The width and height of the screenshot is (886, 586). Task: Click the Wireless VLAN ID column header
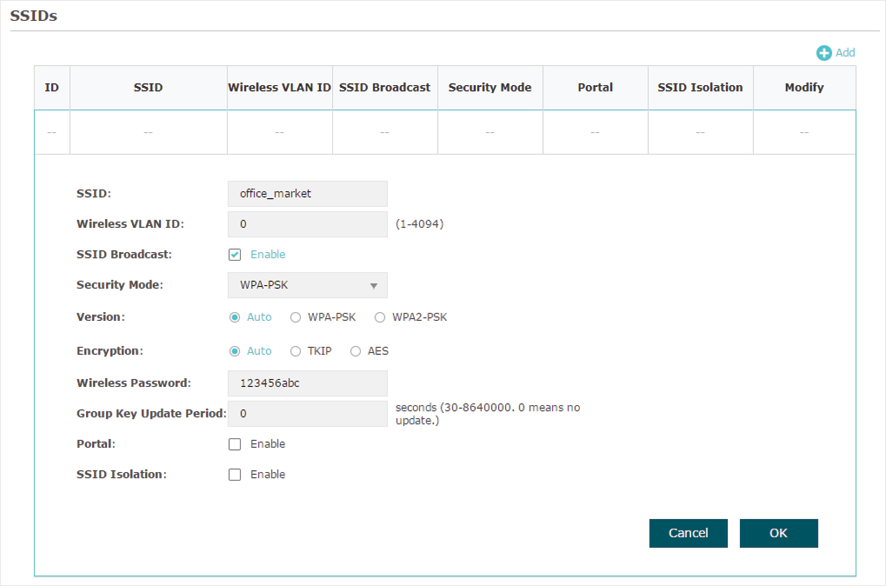click(x=280, y=88)
